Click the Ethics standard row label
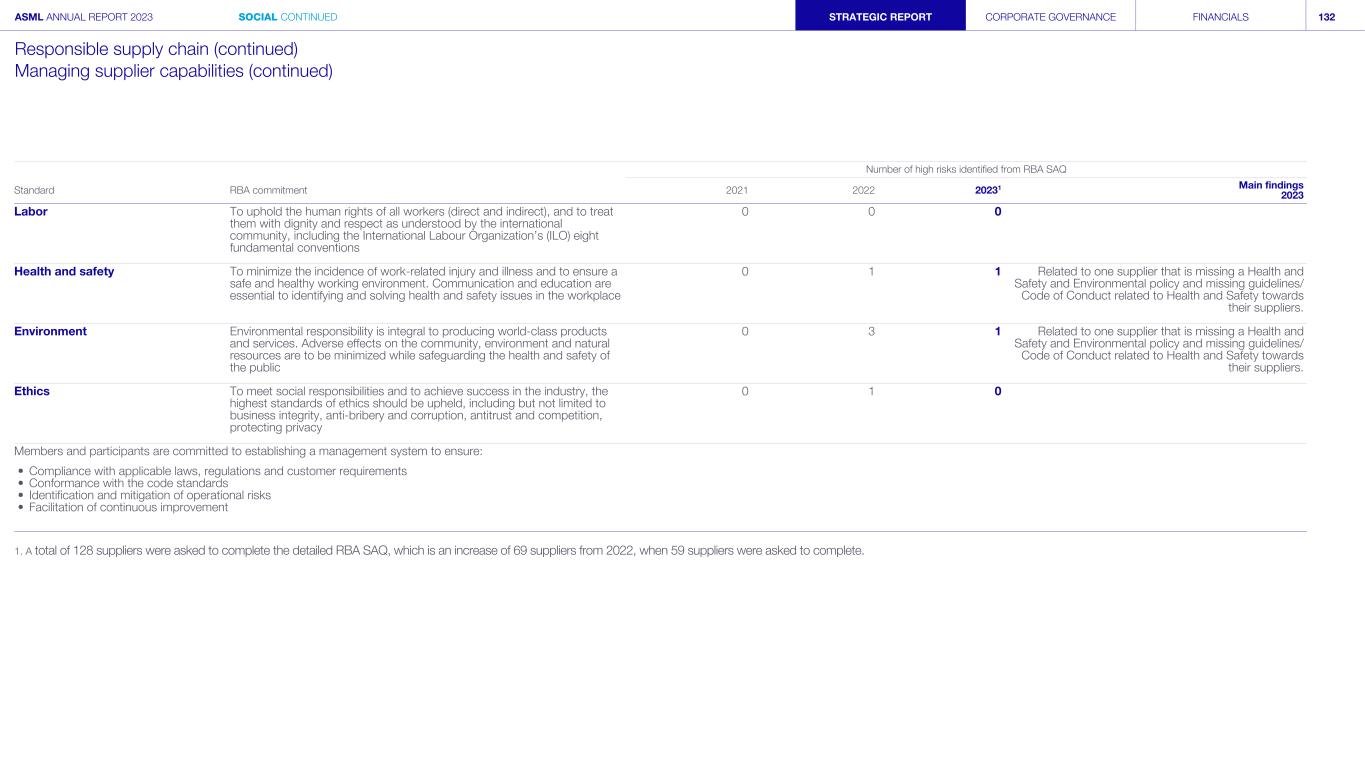The height and width of the screenshot is (769, 1365). (x=32, y=392)
